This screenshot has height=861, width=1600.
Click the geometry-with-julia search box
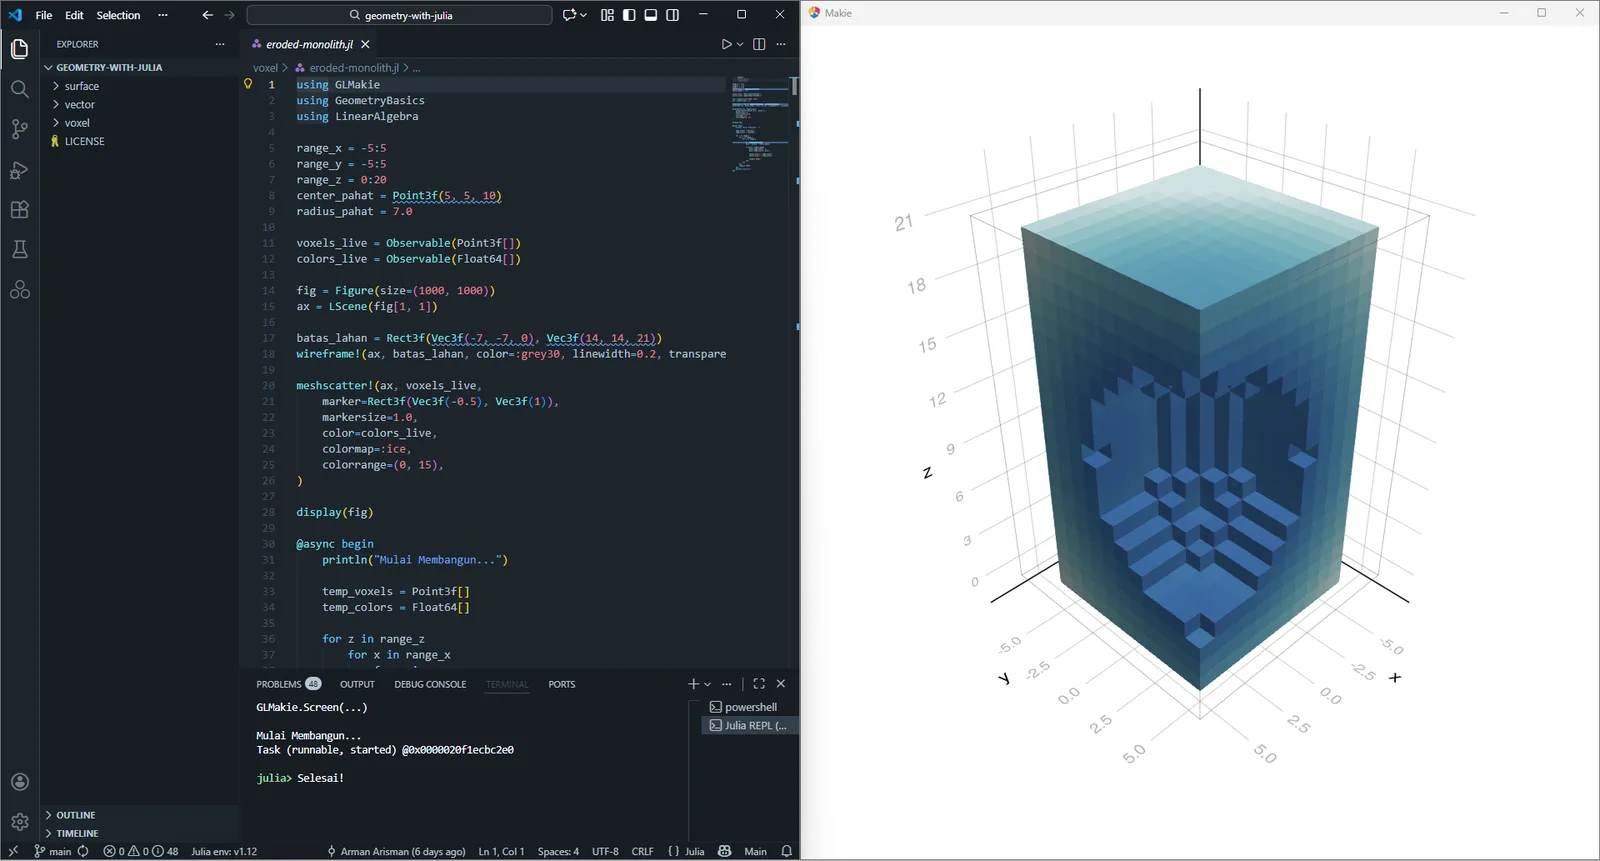tap(399, 15)
